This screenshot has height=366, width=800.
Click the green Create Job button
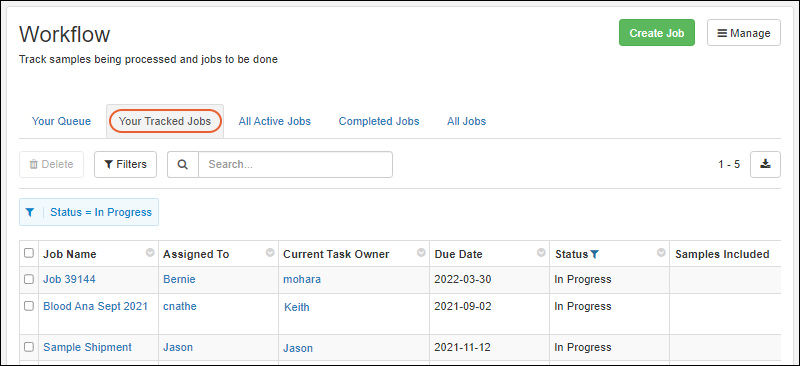[x=657, y=33]
